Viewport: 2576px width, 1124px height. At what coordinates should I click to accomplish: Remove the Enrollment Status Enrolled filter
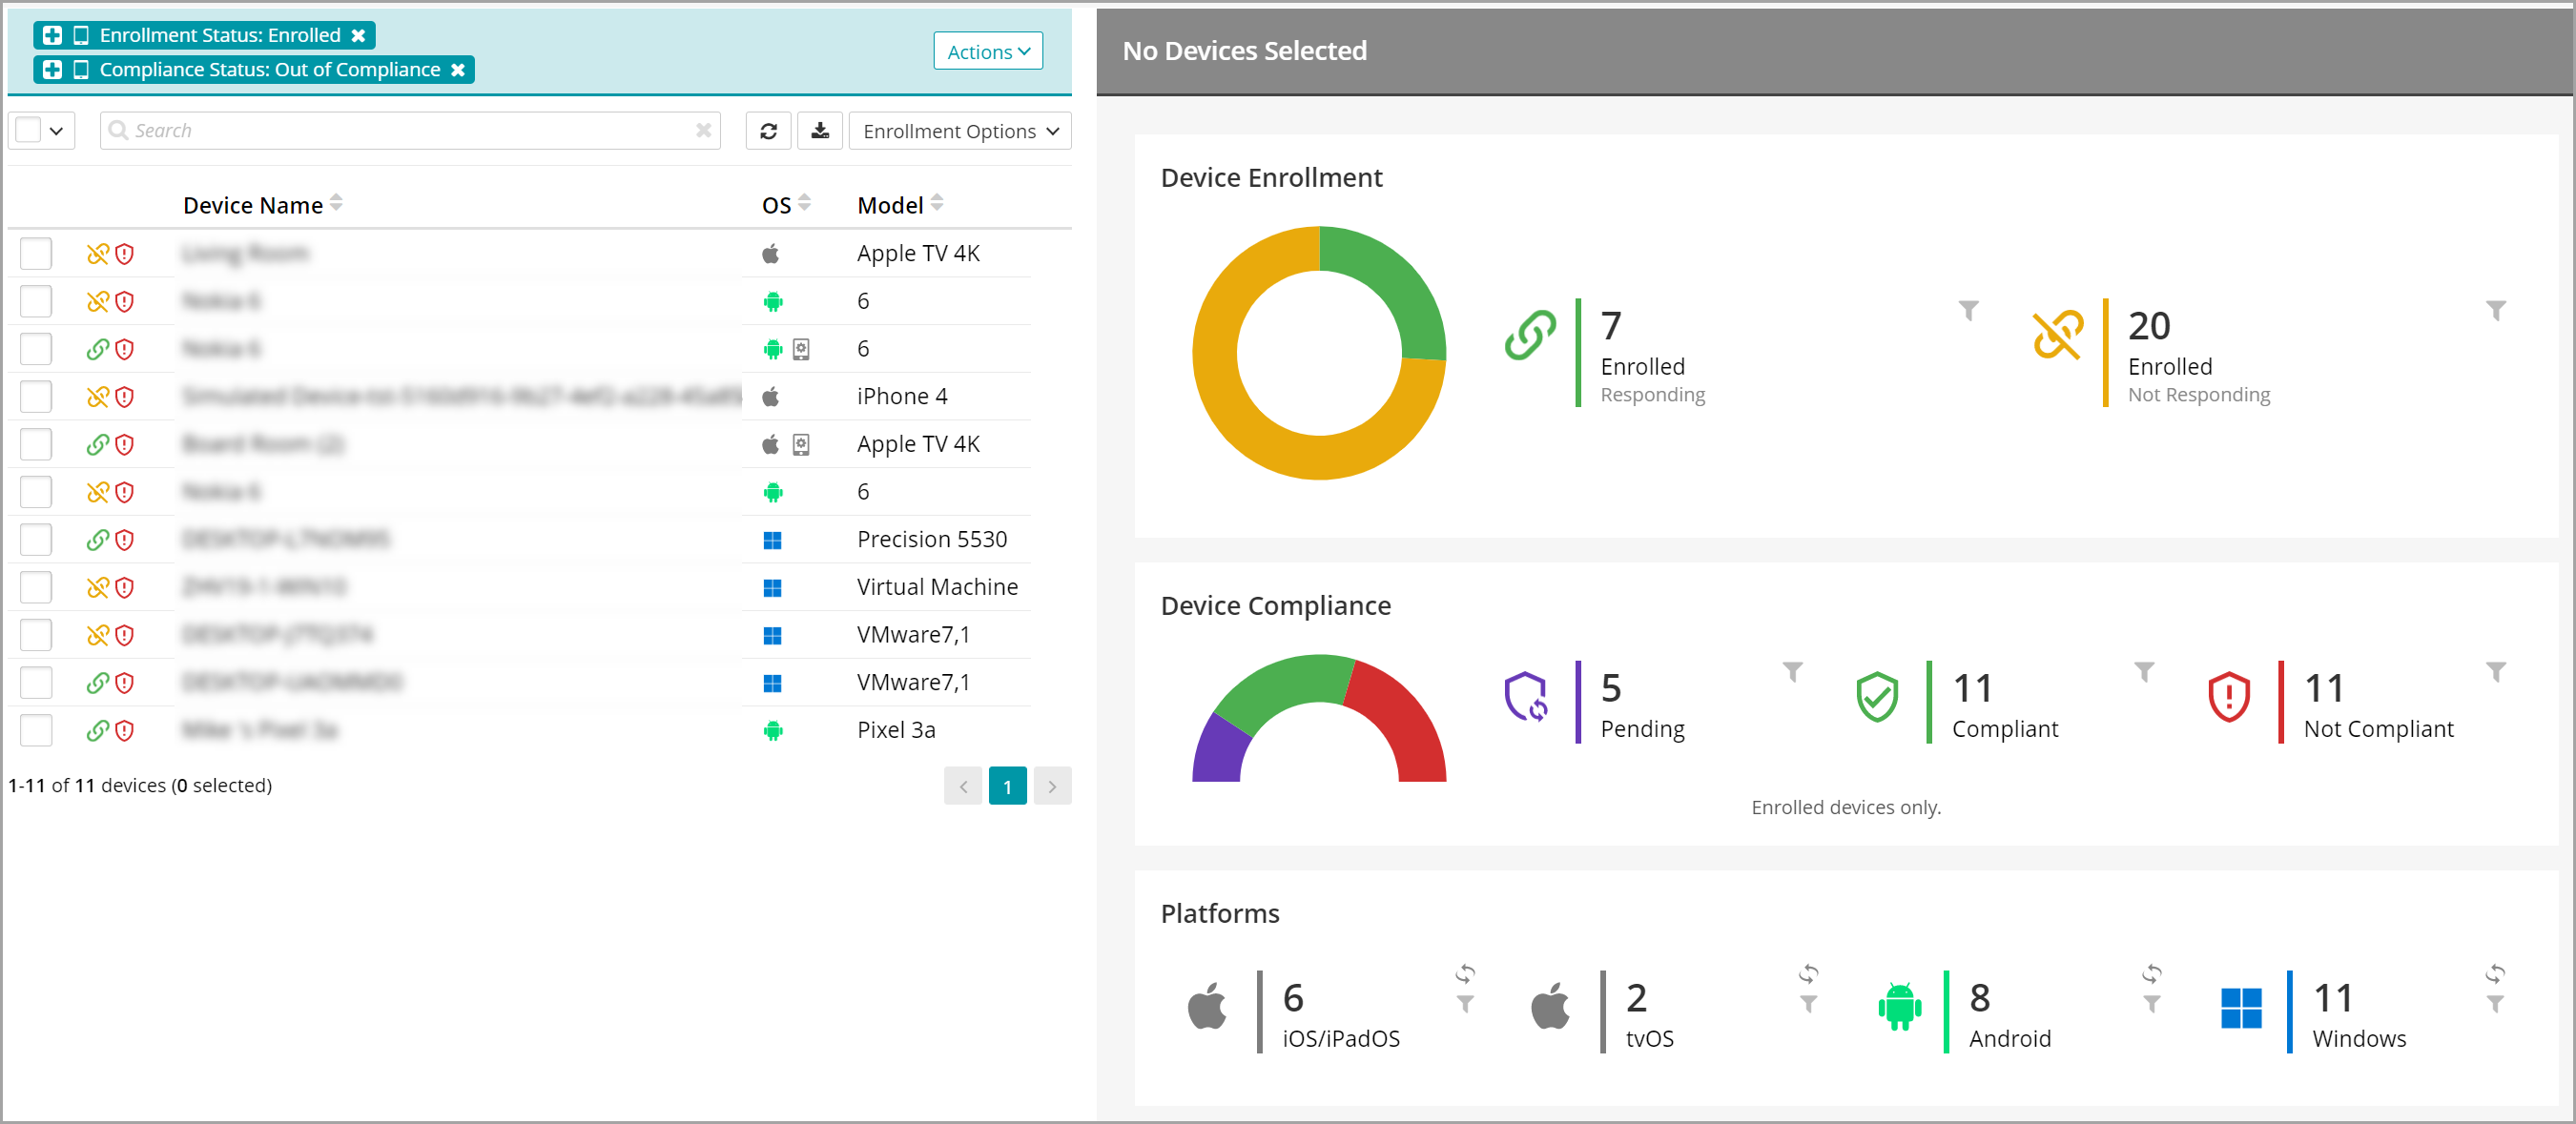tap(358, 36)
